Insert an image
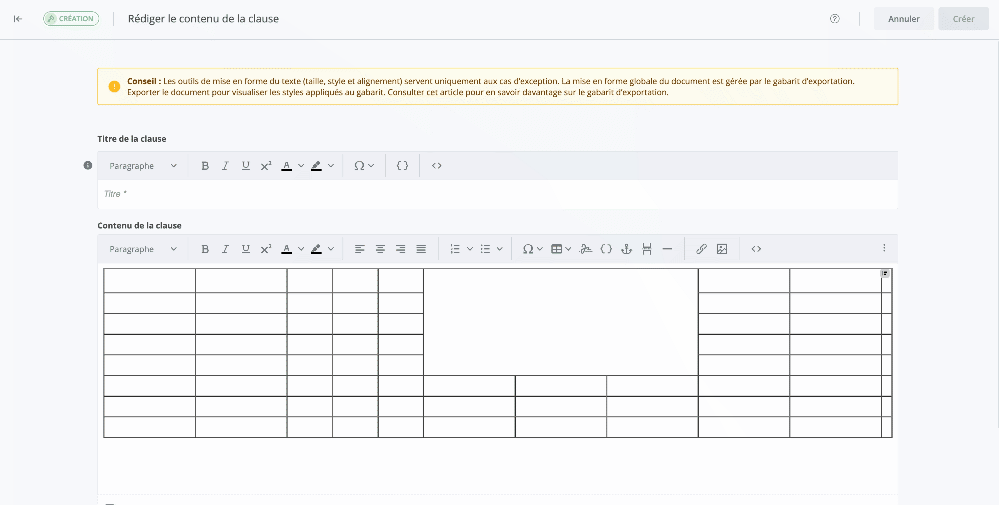Viewport: 999px width, 505px height. coord(722,249)
